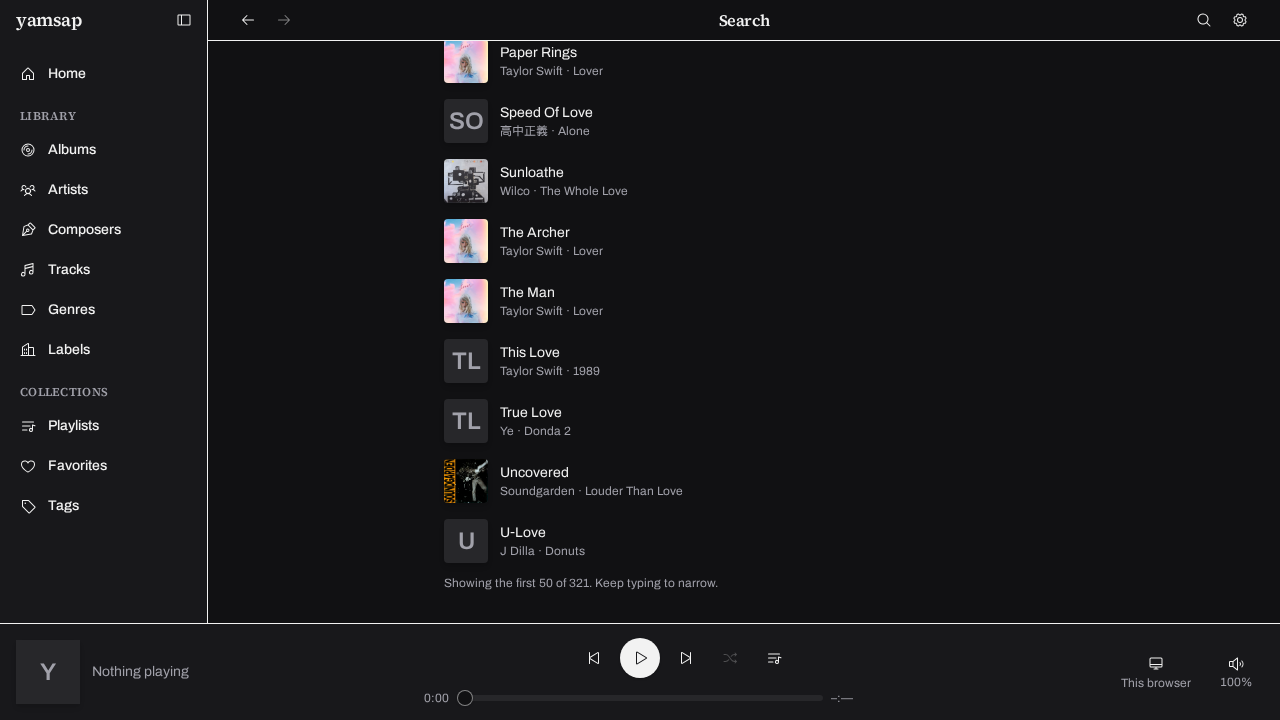Image resolution: width=1280 pixels, height=720 pixels.
Task: Click The Man album cover thumbnail
Action: point(466,301)
